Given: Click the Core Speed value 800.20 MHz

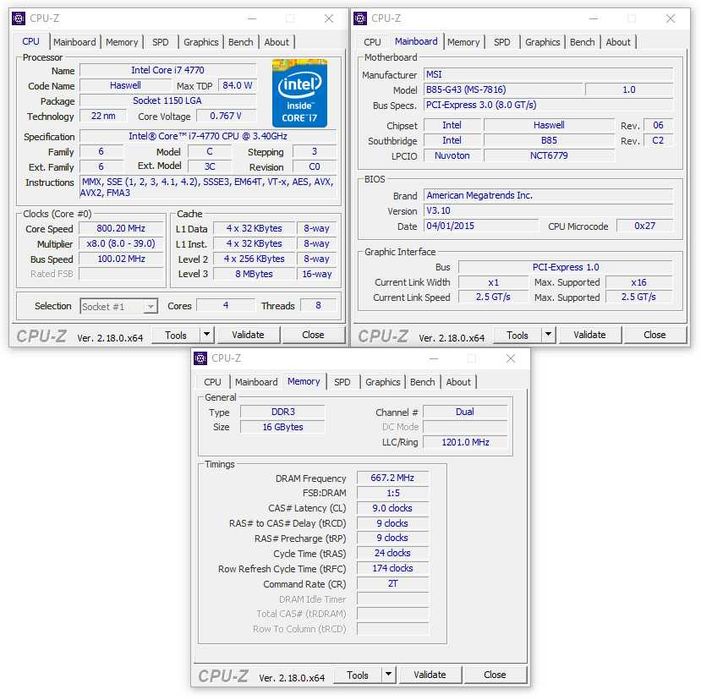Looking at the screenshot, I should point(121,228).
